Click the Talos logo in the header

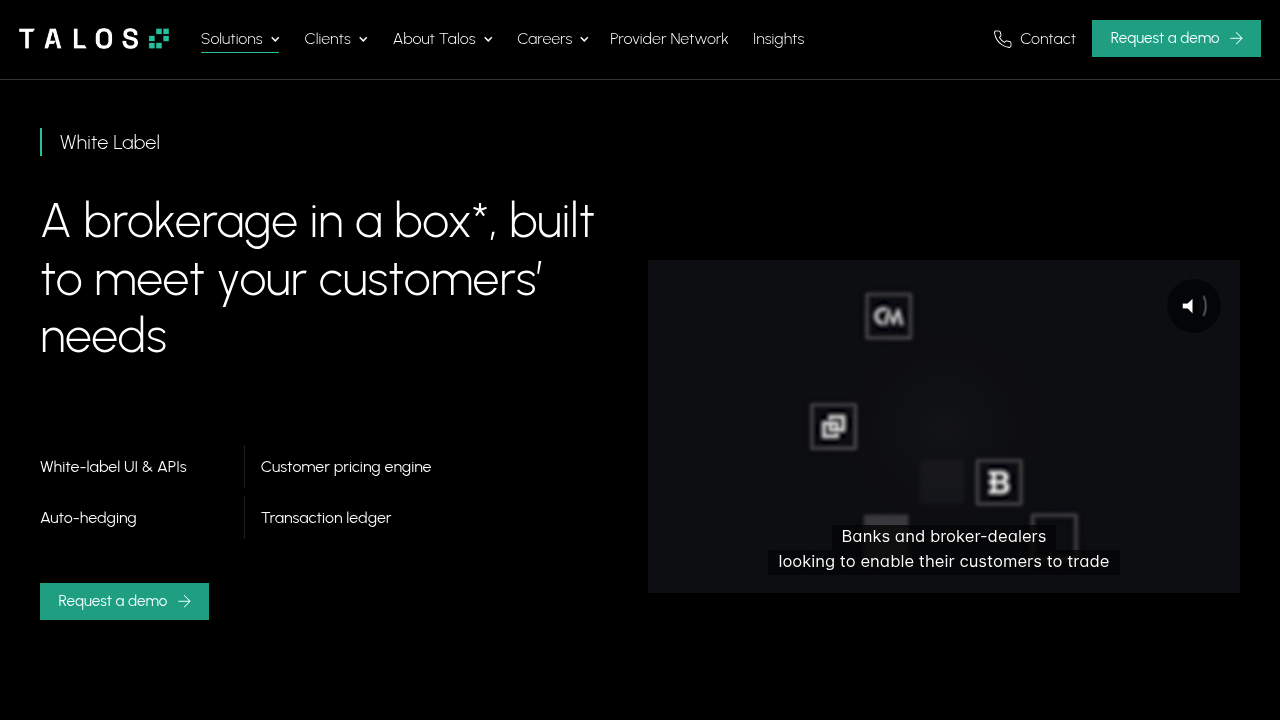94,39
